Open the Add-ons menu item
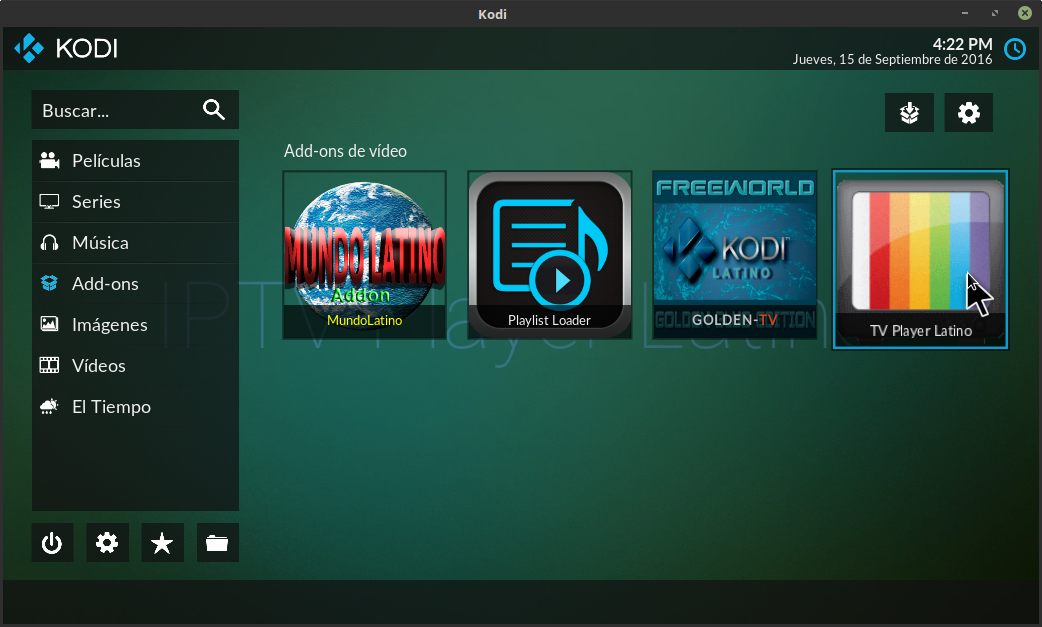The width and height of the screenshot is (1042, 627). (x=135, y=284)
